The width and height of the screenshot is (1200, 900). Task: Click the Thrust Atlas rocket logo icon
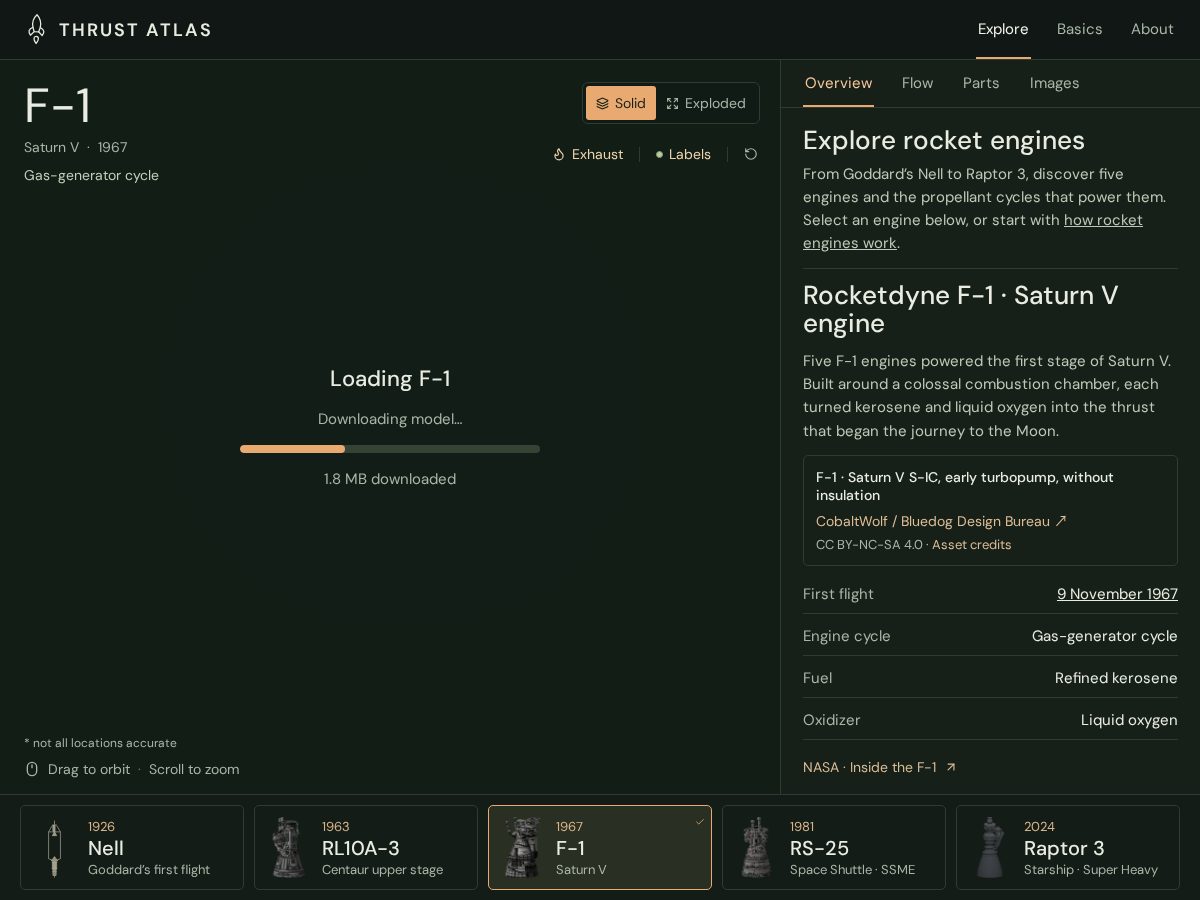36,29
